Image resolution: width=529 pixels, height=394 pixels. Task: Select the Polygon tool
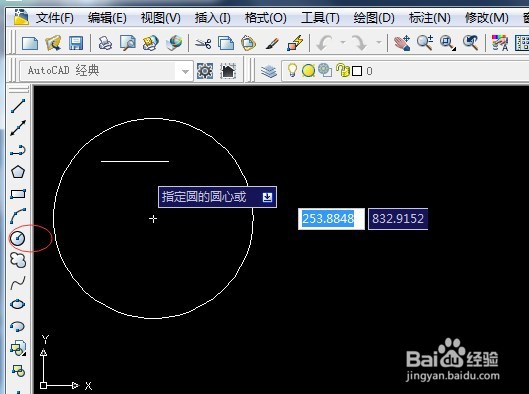(18, 172)
